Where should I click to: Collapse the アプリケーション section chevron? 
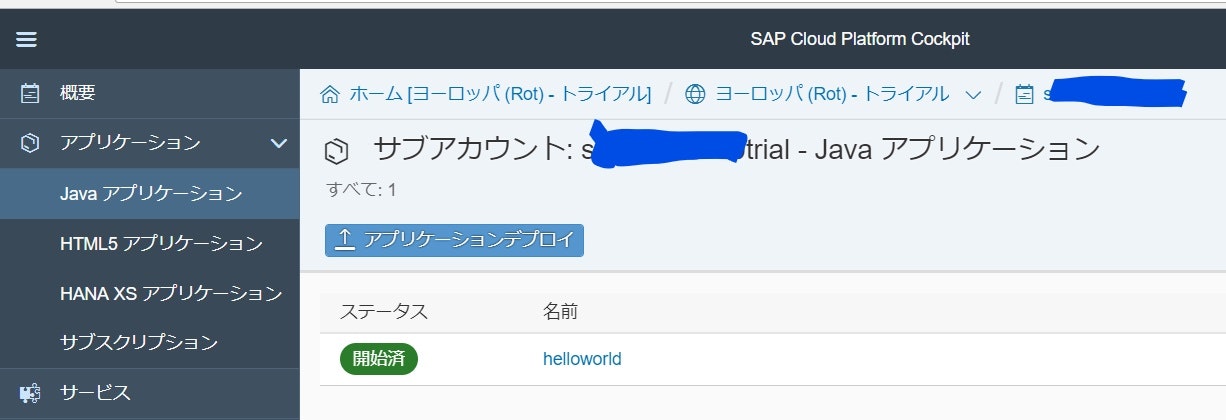[x=278, y=144]
